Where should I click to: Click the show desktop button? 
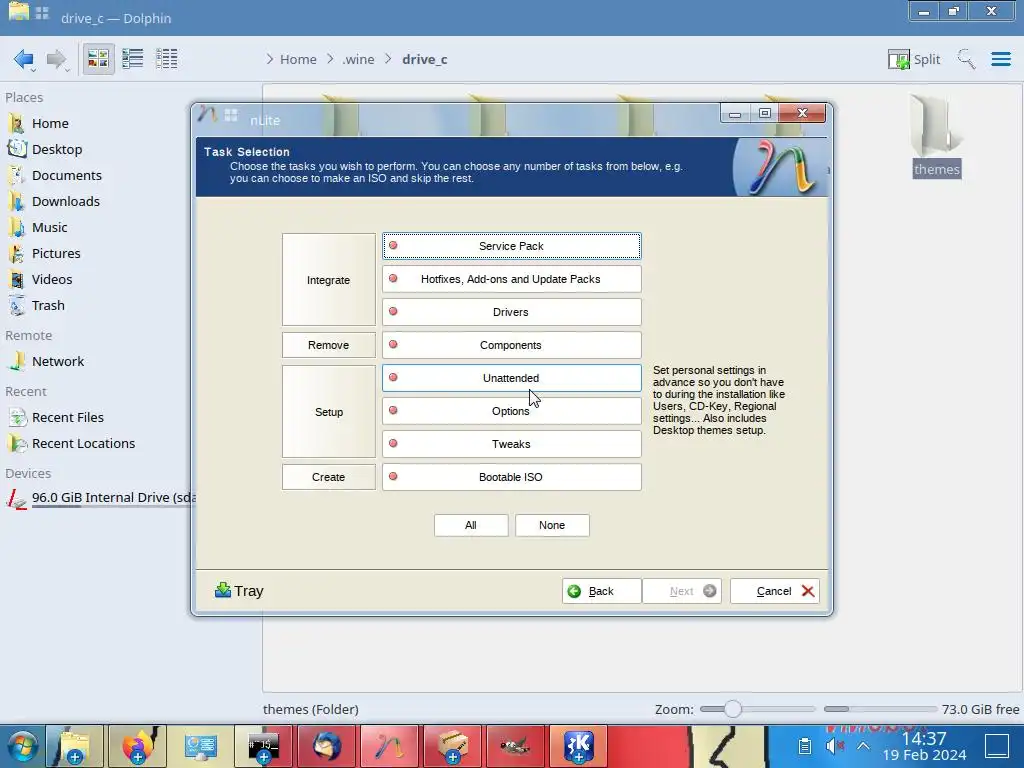(x=997, y=746)
